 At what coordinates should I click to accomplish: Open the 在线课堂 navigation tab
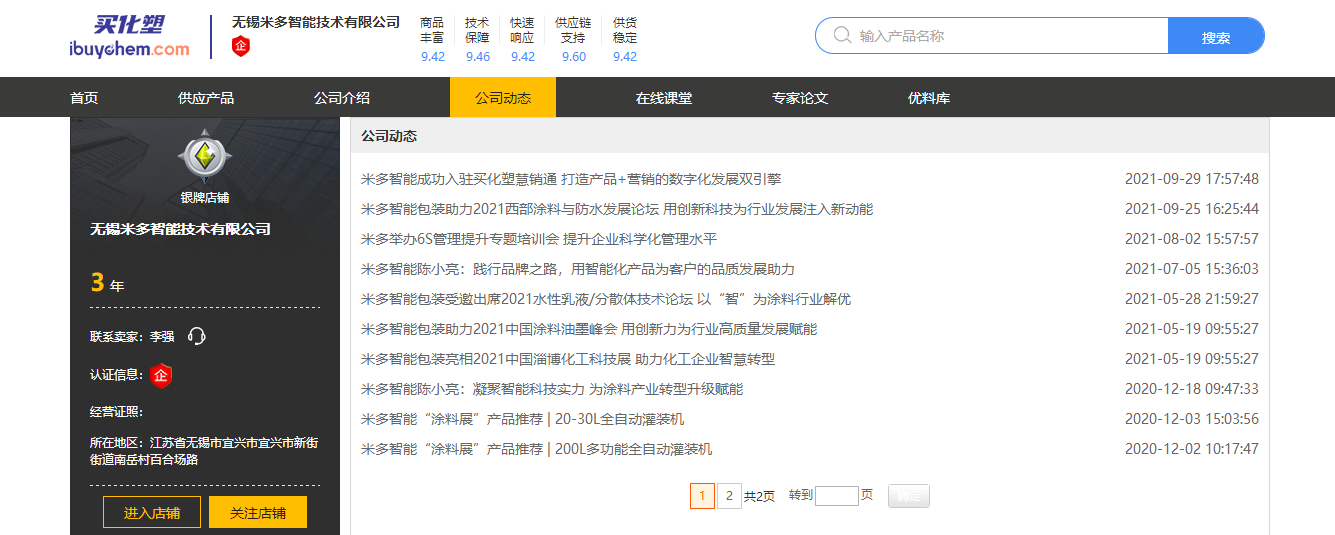[664, 98]
